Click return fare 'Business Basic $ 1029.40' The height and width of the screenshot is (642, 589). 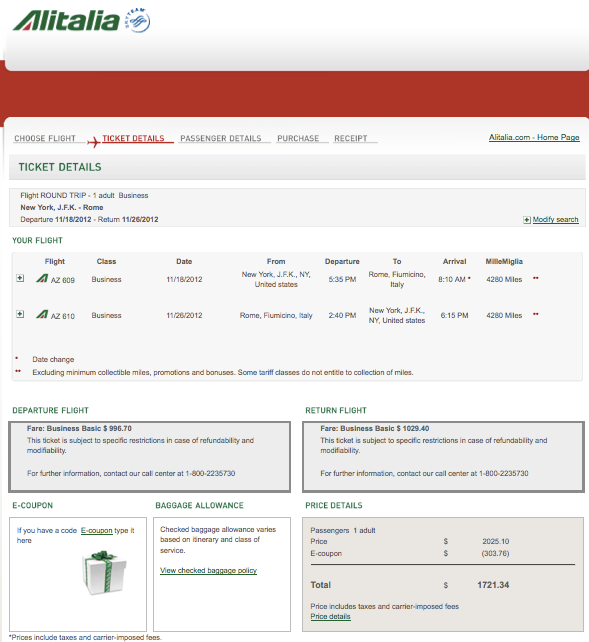385,429
